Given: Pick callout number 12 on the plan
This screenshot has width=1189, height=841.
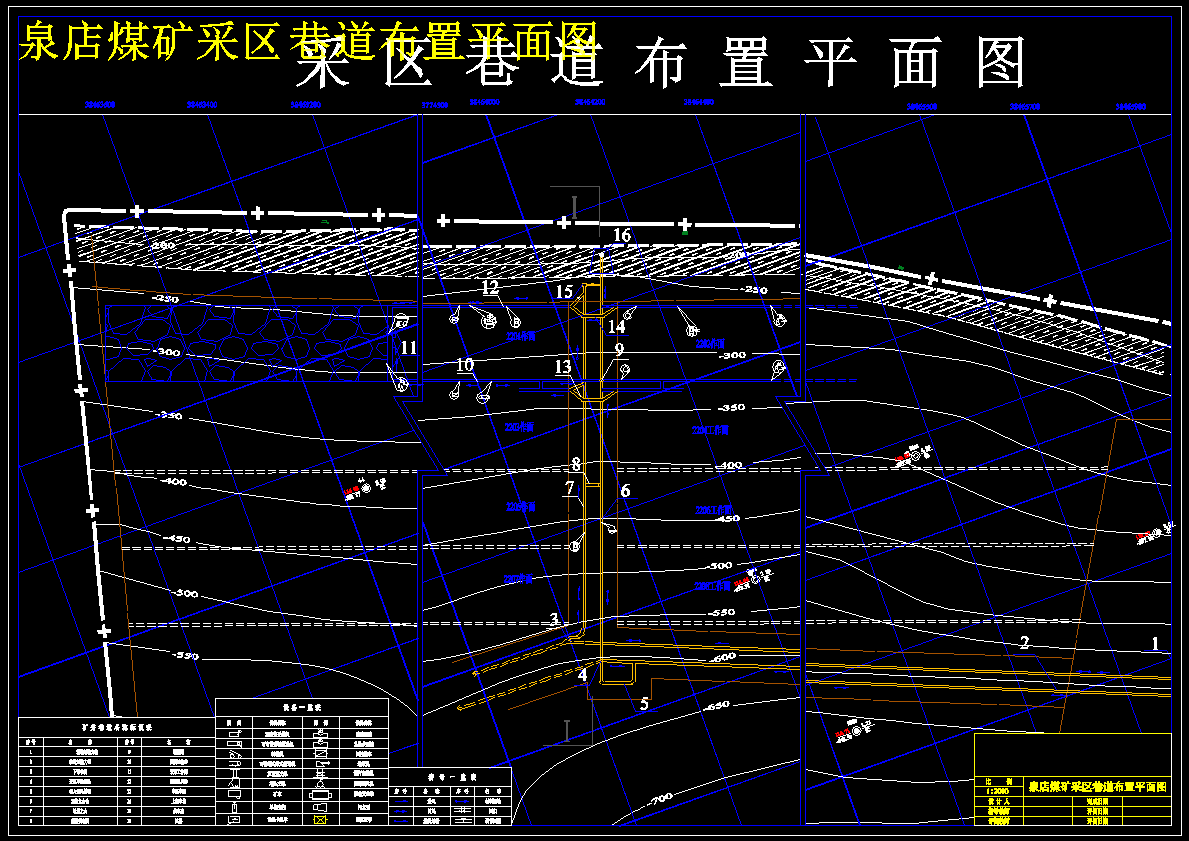Looking at the screenshot, I should [x=491, y=287].
